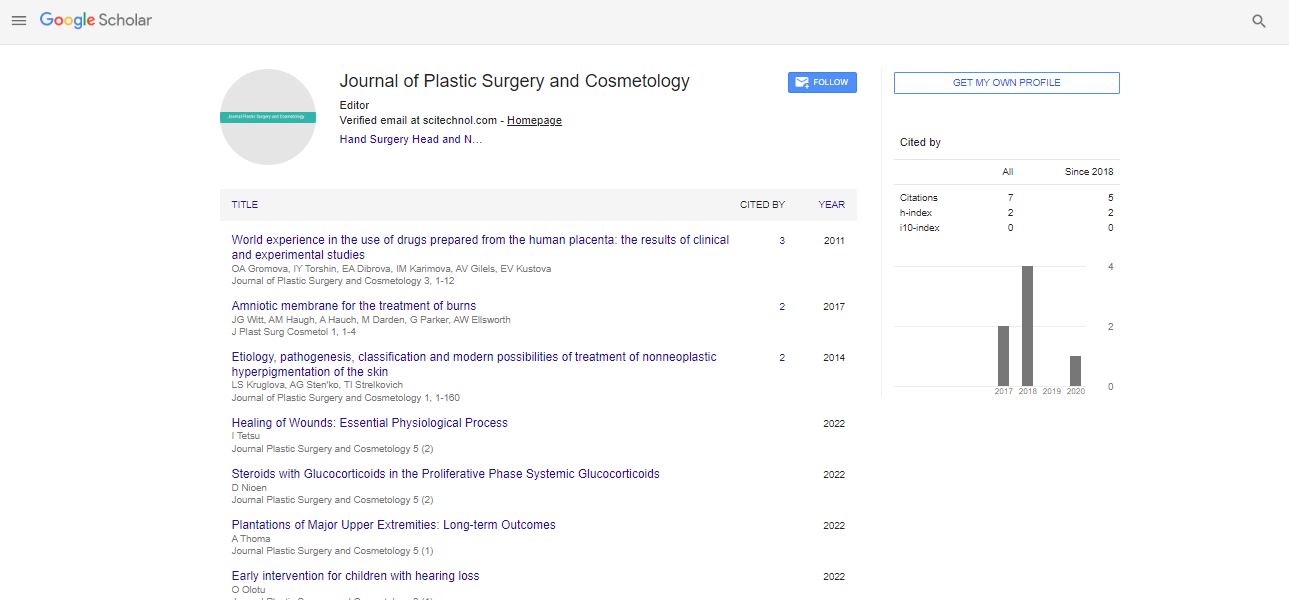Screen dimensions: 1289x600
Task: Open Etiology of hyperpigmentation article
Action: click(x=474, y=364)
